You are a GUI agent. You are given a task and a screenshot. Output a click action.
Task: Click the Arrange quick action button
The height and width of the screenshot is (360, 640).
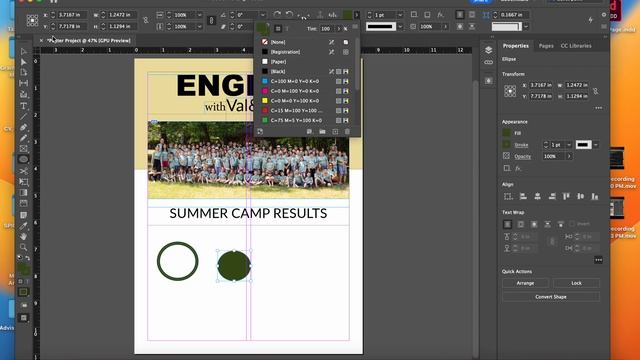(x=525, y=283)
